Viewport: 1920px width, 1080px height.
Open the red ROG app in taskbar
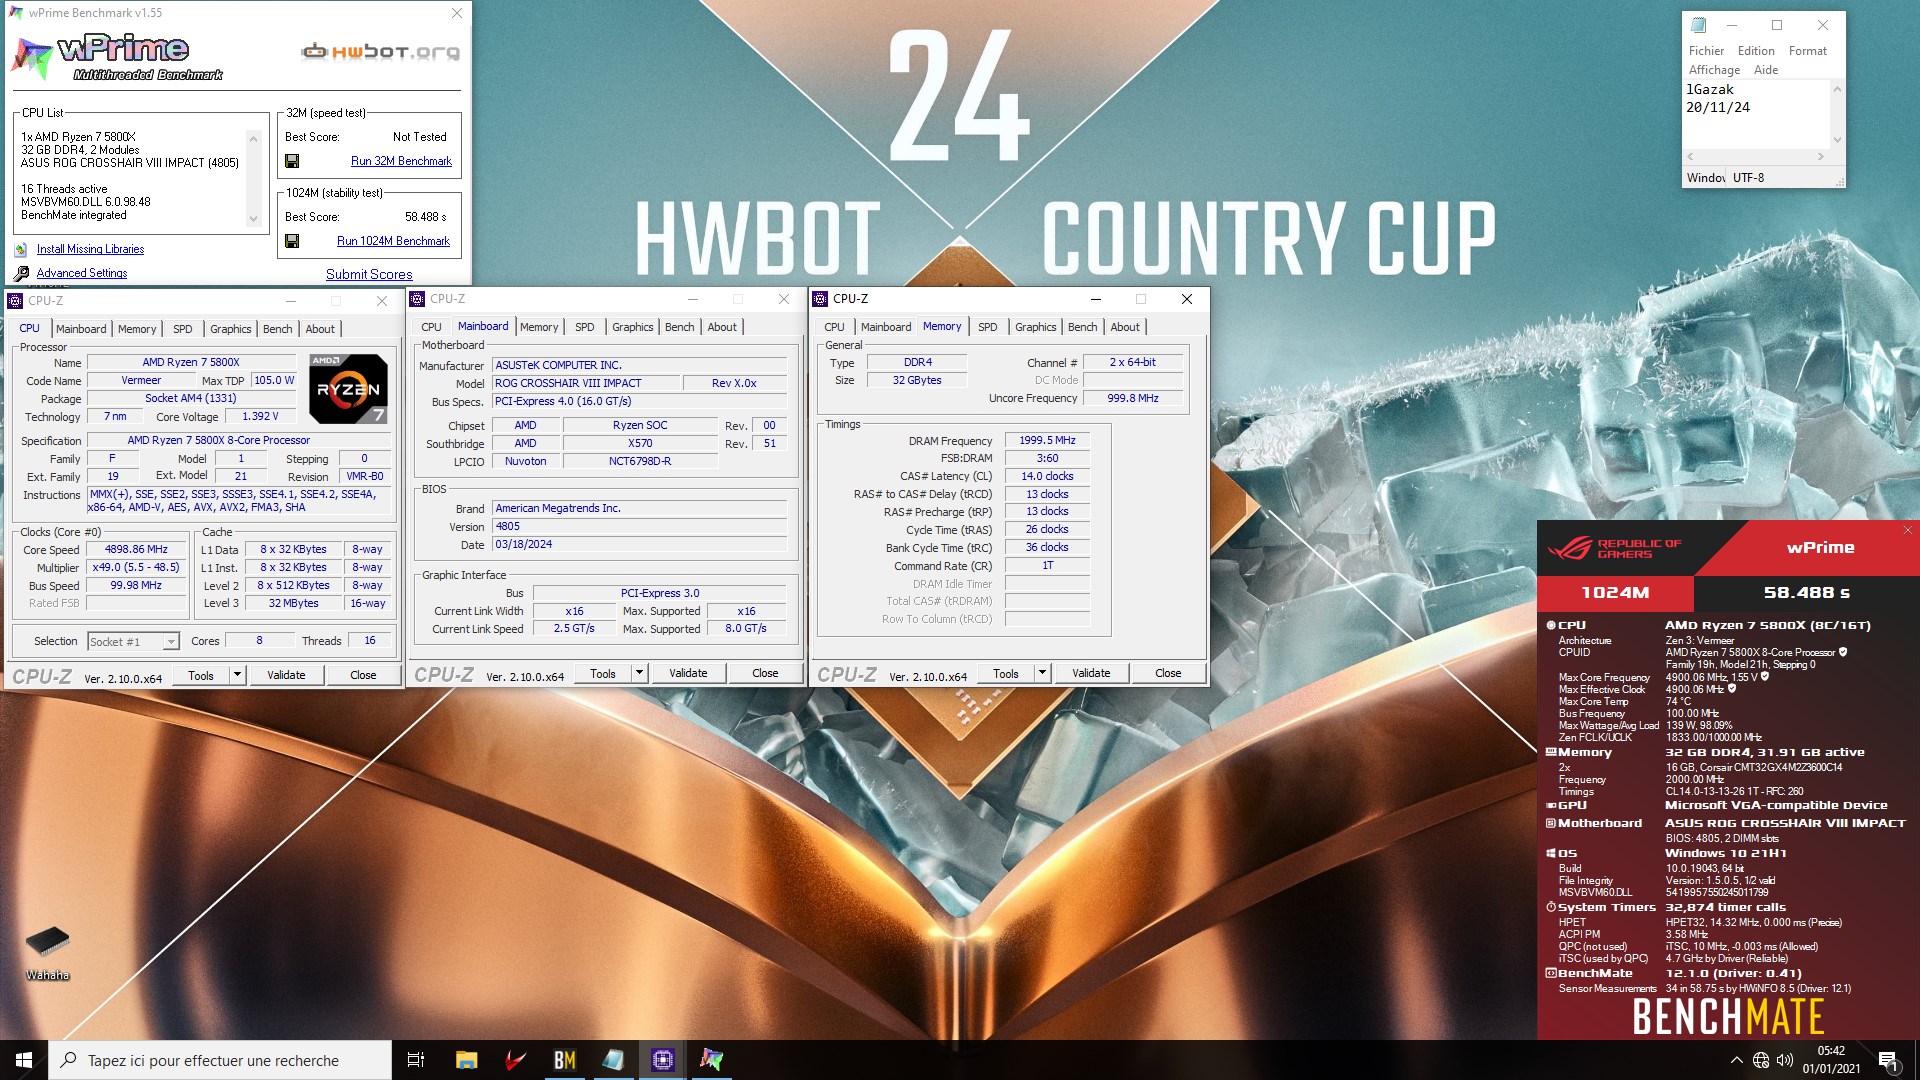pyautogui.click(x=515, y=1060)
